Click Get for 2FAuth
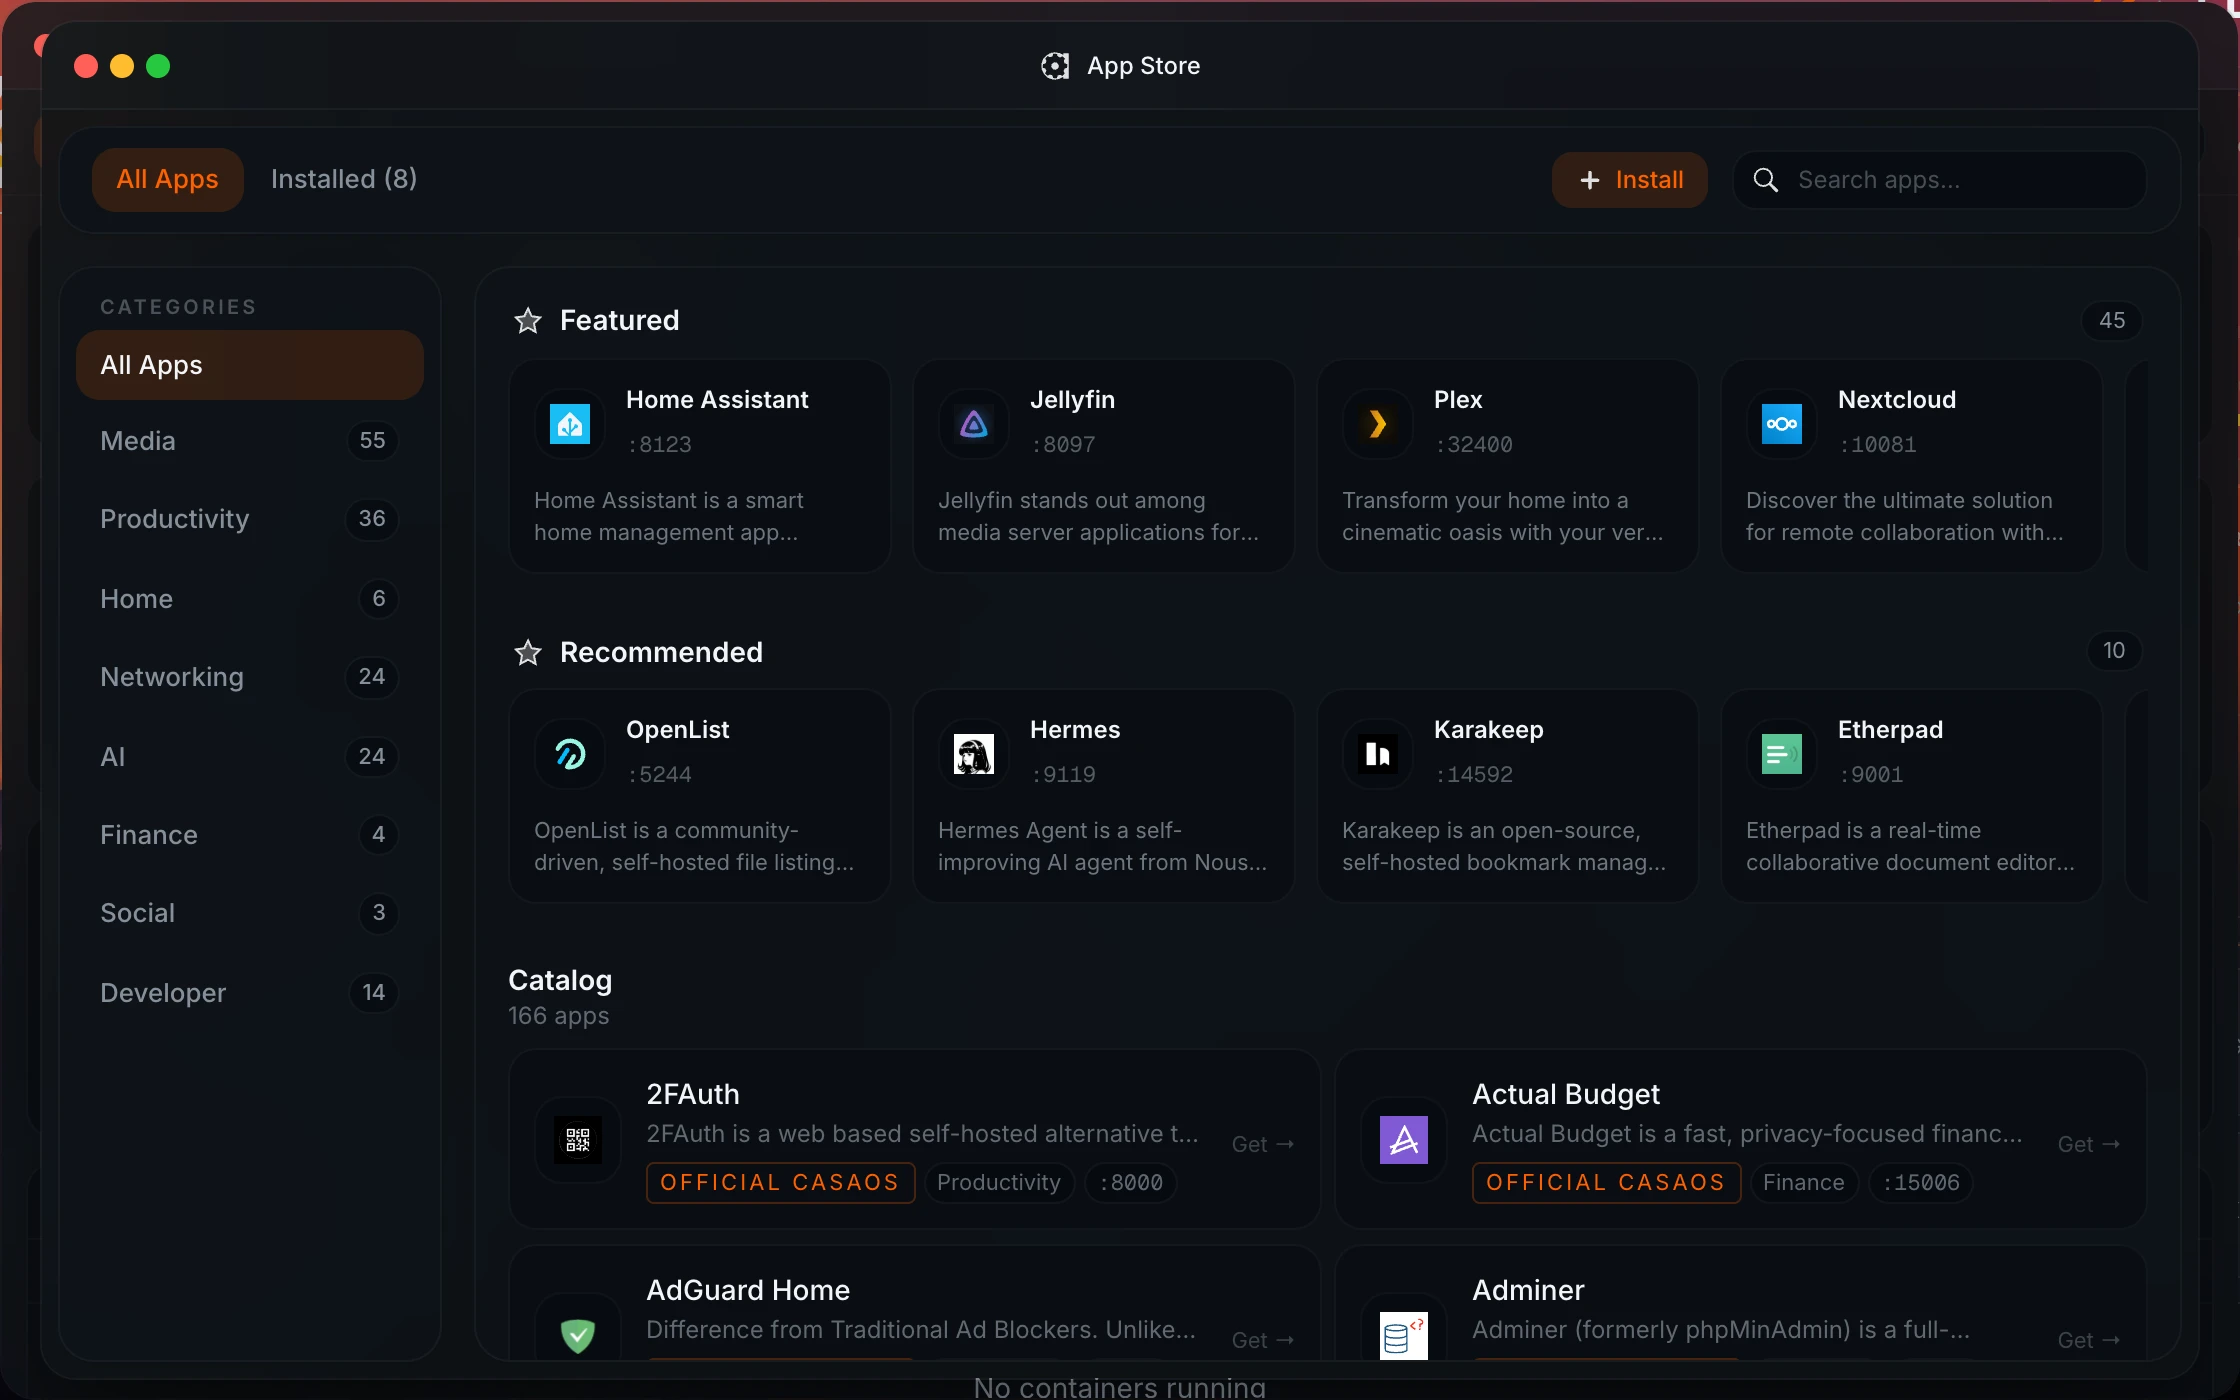Screen dimensions: 2240x1400 pos(1263,1144)
